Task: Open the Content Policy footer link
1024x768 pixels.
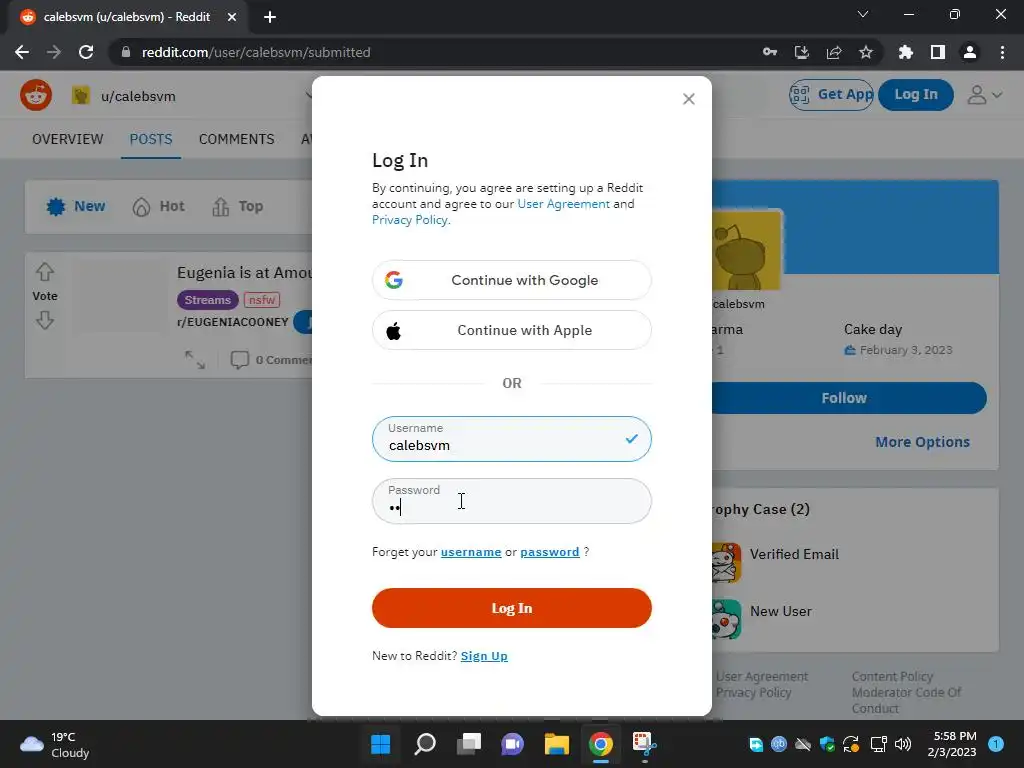Action: tap(892, 677)
